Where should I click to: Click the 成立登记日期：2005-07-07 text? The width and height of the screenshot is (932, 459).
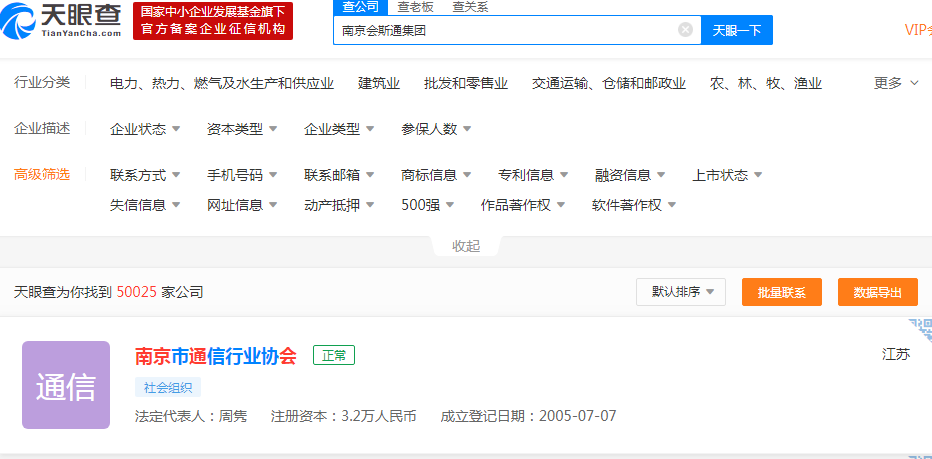click(528, 416)
